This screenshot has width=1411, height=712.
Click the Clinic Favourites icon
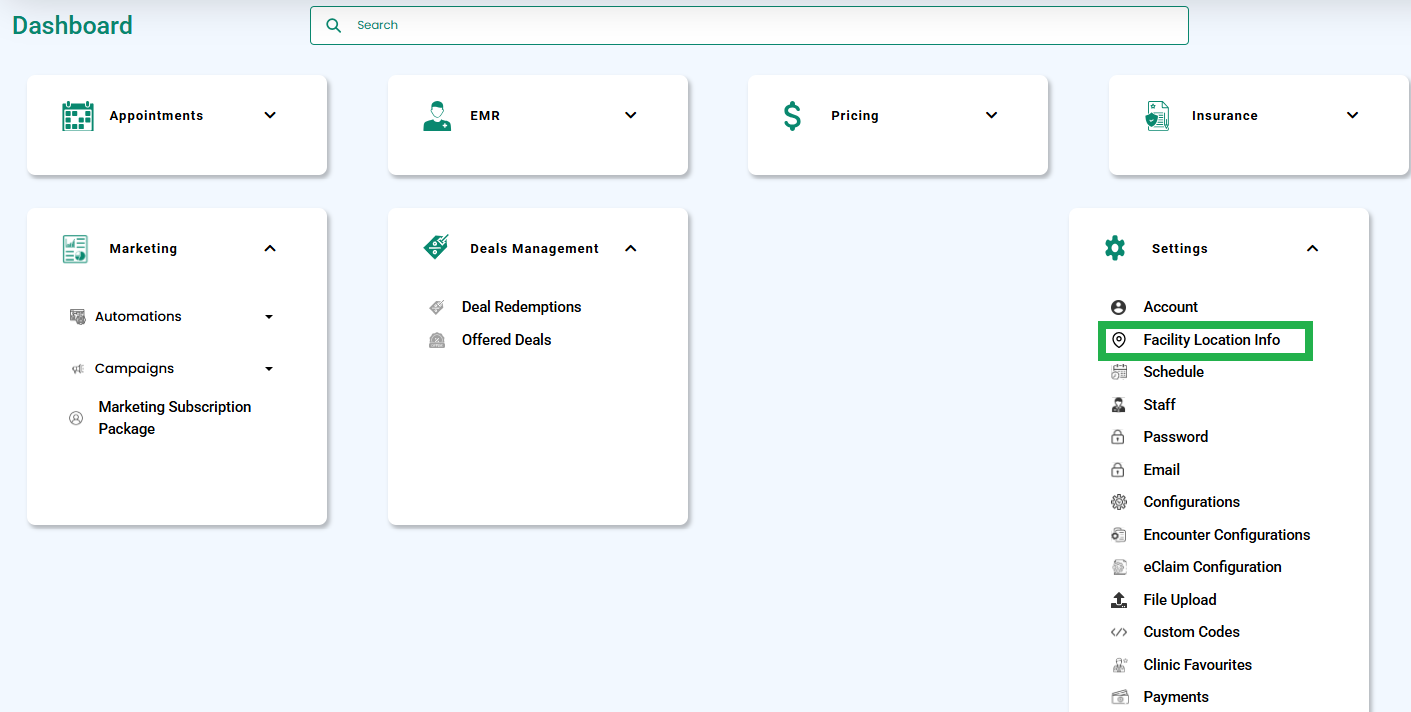click(x=1119, y=665)
